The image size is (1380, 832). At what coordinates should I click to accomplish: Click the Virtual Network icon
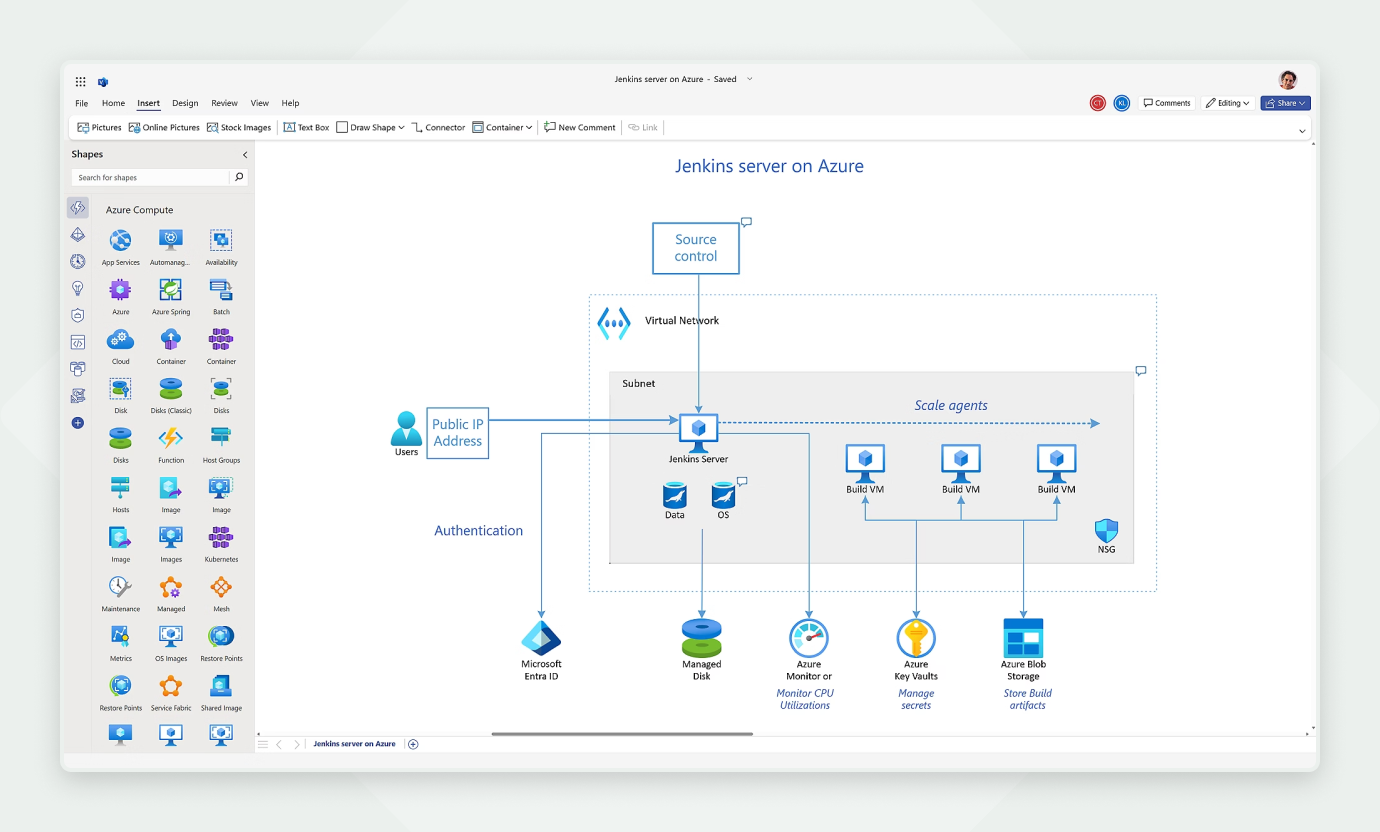pos(614,323)
